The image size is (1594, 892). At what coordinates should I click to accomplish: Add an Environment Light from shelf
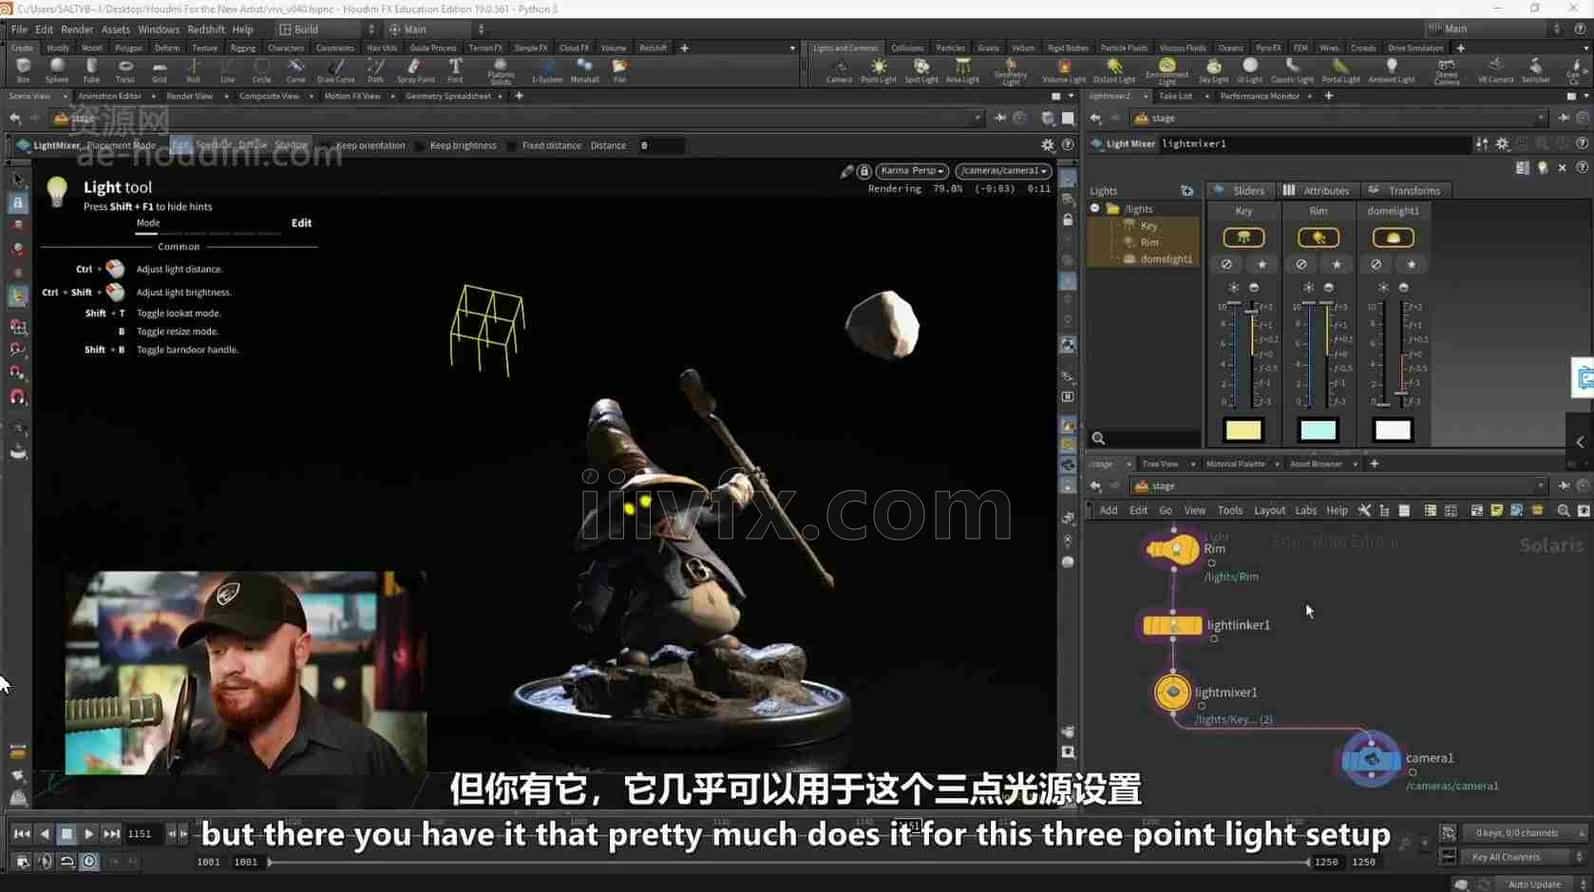pos(1166,70)
